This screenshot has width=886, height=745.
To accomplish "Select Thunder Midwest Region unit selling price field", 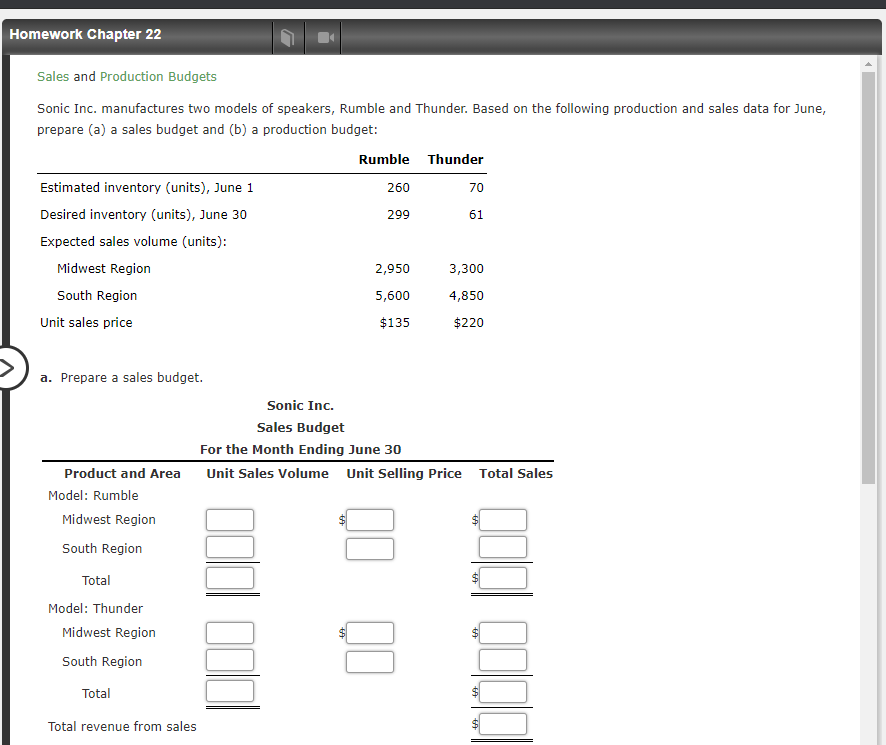I will point(370,633).
